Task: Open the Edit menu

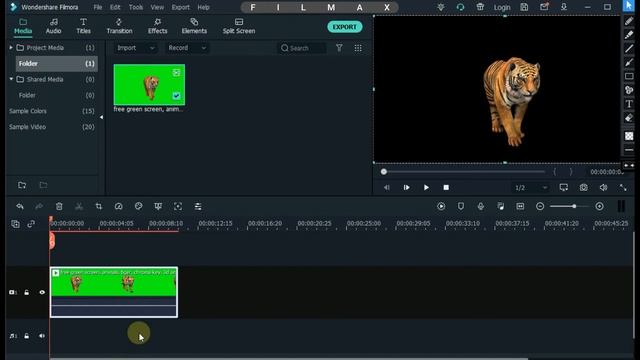Action: click(115, 7)
